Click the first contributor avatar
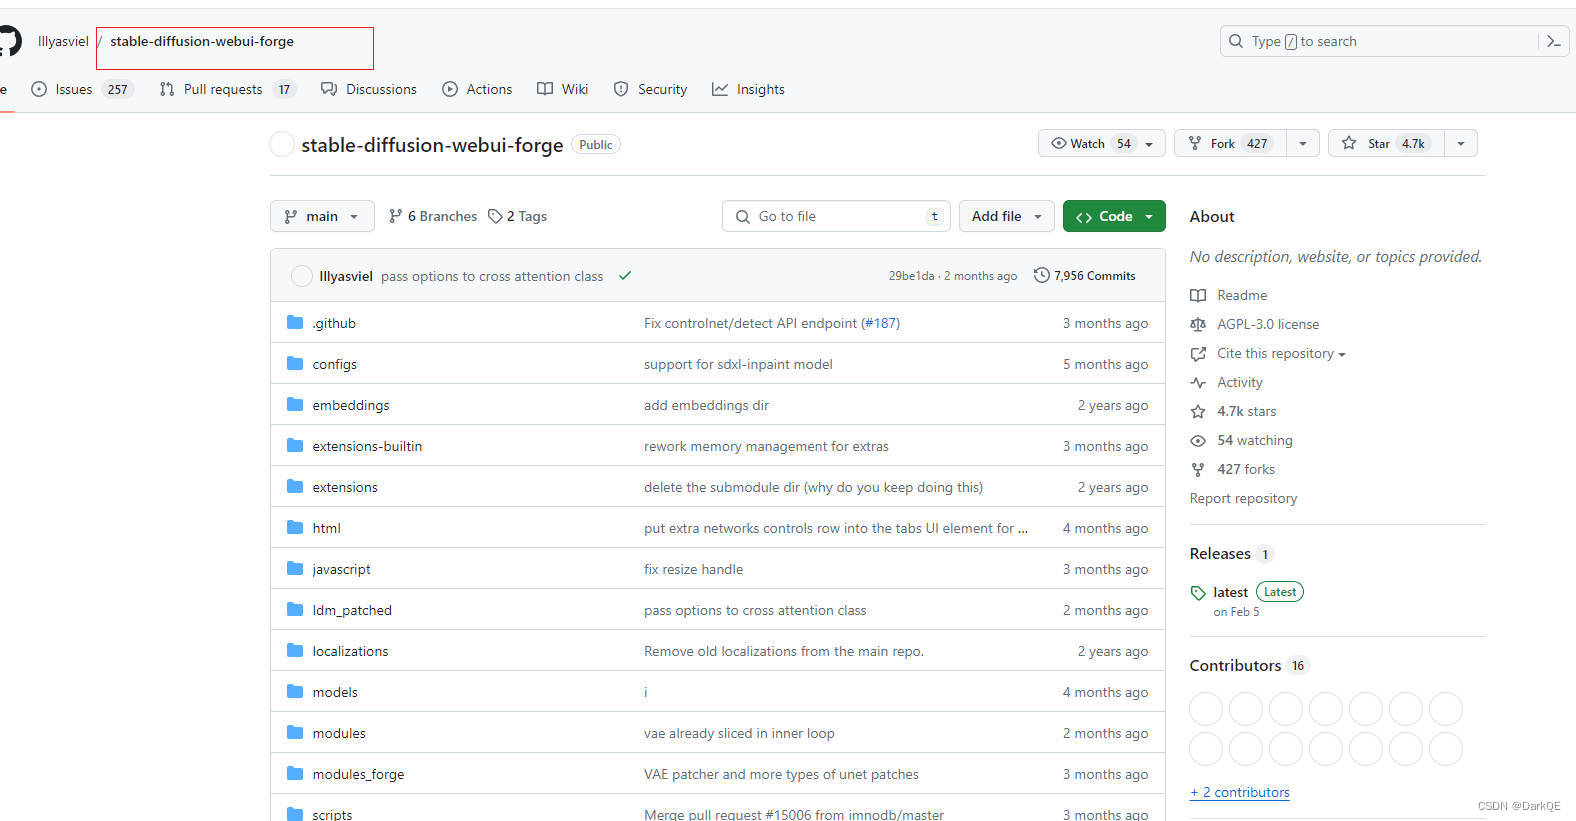Screen dimensions: 1576x821 click(x=1206, y=709)
